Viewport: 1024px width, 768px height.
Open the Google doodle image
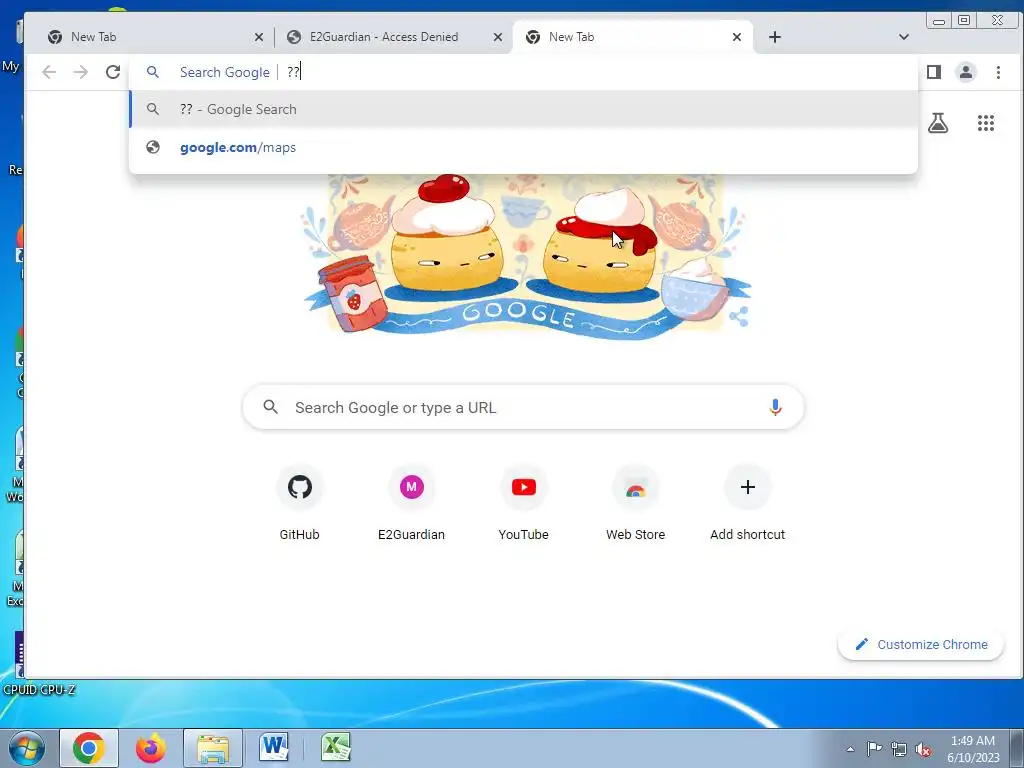pos(526,257)
